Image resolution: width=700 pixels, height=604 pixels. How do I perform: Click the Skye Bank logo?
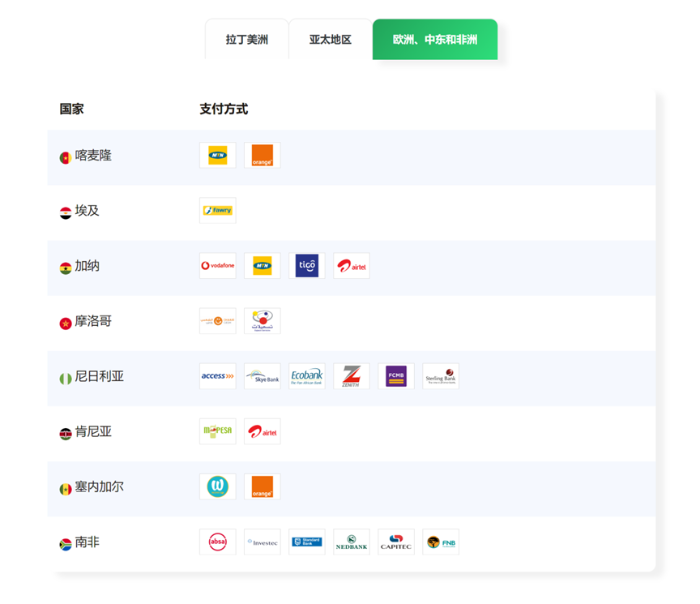coord(262,376)
